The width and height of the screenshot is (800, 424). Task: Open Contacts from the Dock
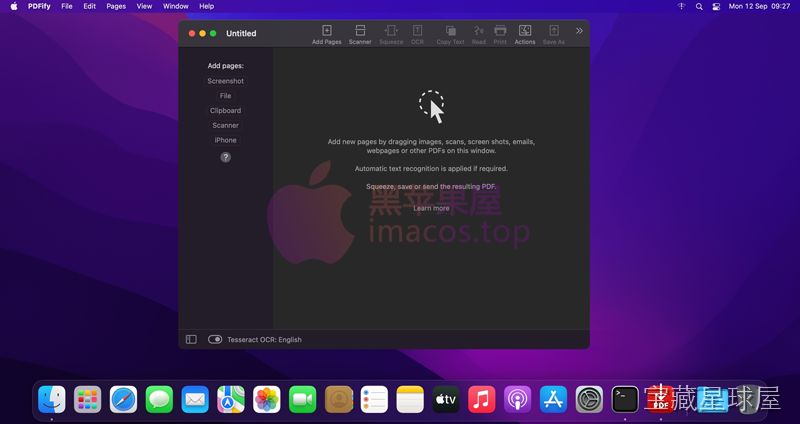[x=339, y=400]
